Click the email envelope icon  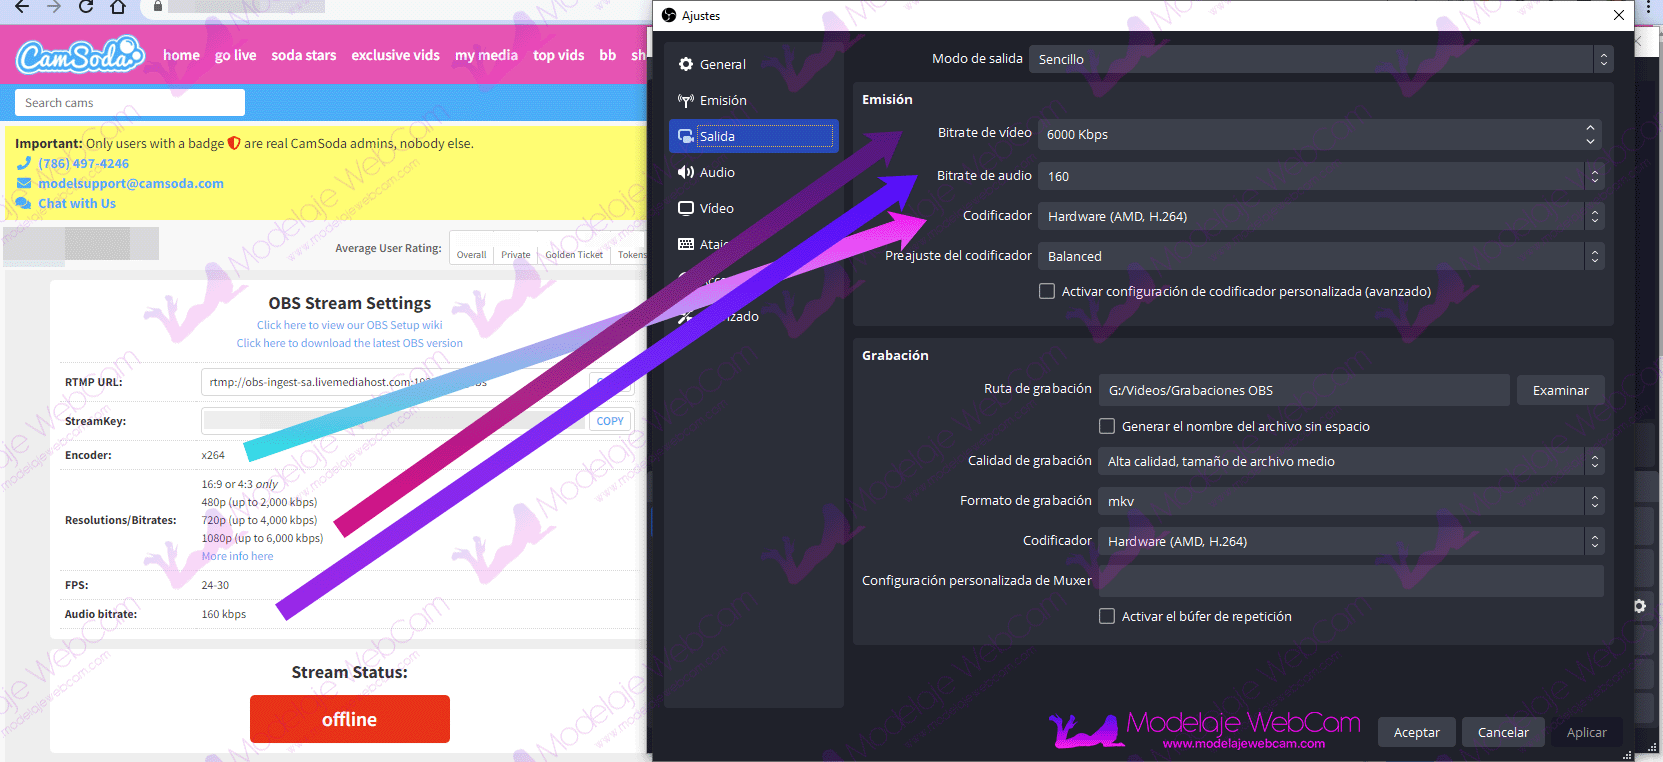click(x=24, y=183)
